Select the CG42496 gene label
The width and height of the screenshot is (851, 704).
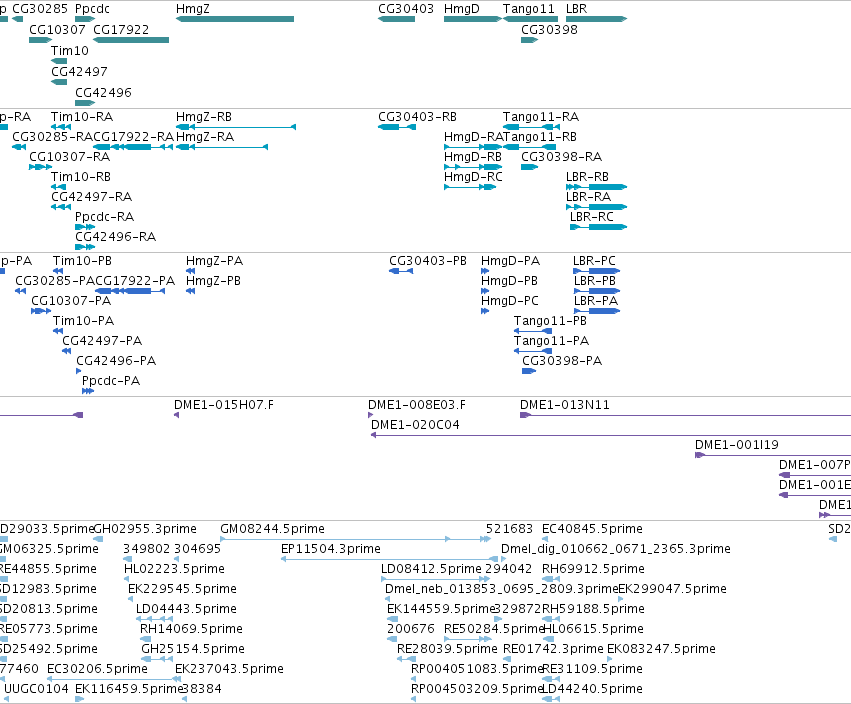[x=103, y=93]
